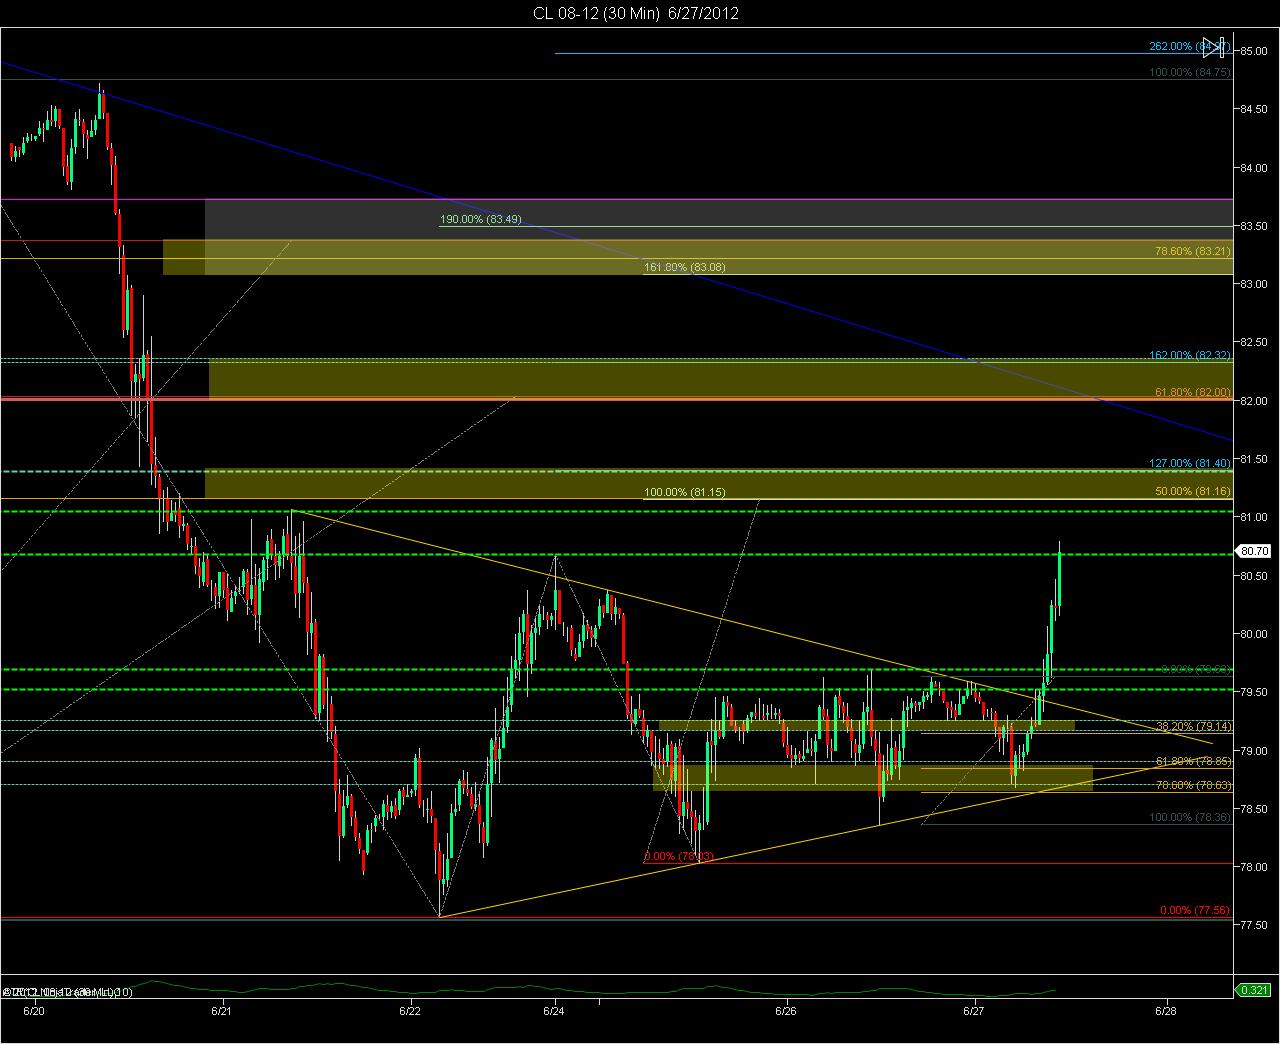This screenshot has width=1280, height=1044.
Task: Click the 6/28 date on time axis
Action: pos(1165,1011)
